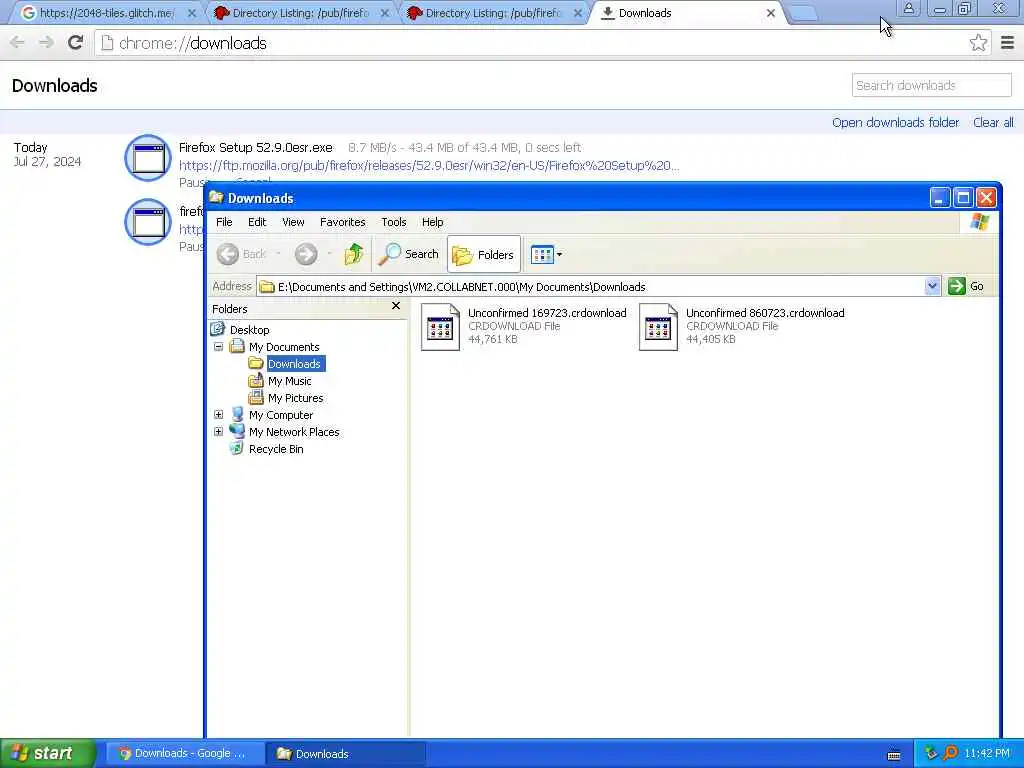Open the Tools menu in Explorer
Screen dimensions: 1024x768
pos(393,222)
